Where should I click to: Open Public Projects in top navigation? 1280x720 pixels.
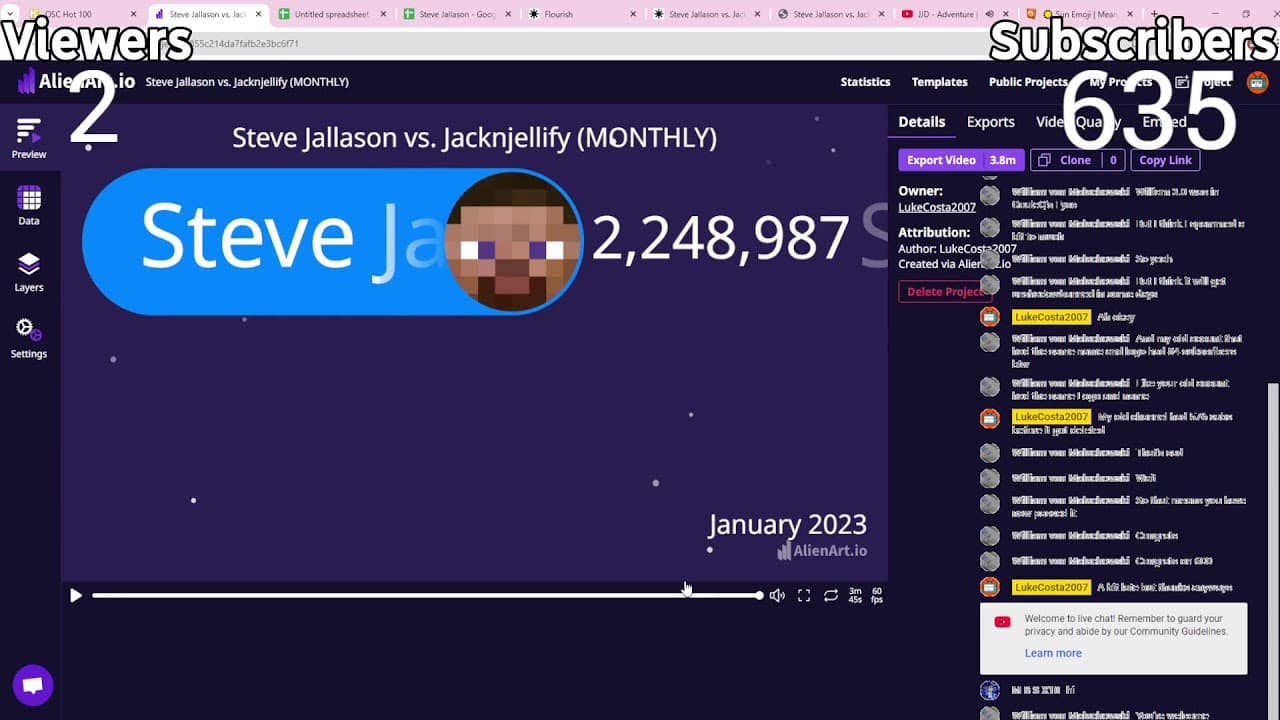(x=1028, y=82)
